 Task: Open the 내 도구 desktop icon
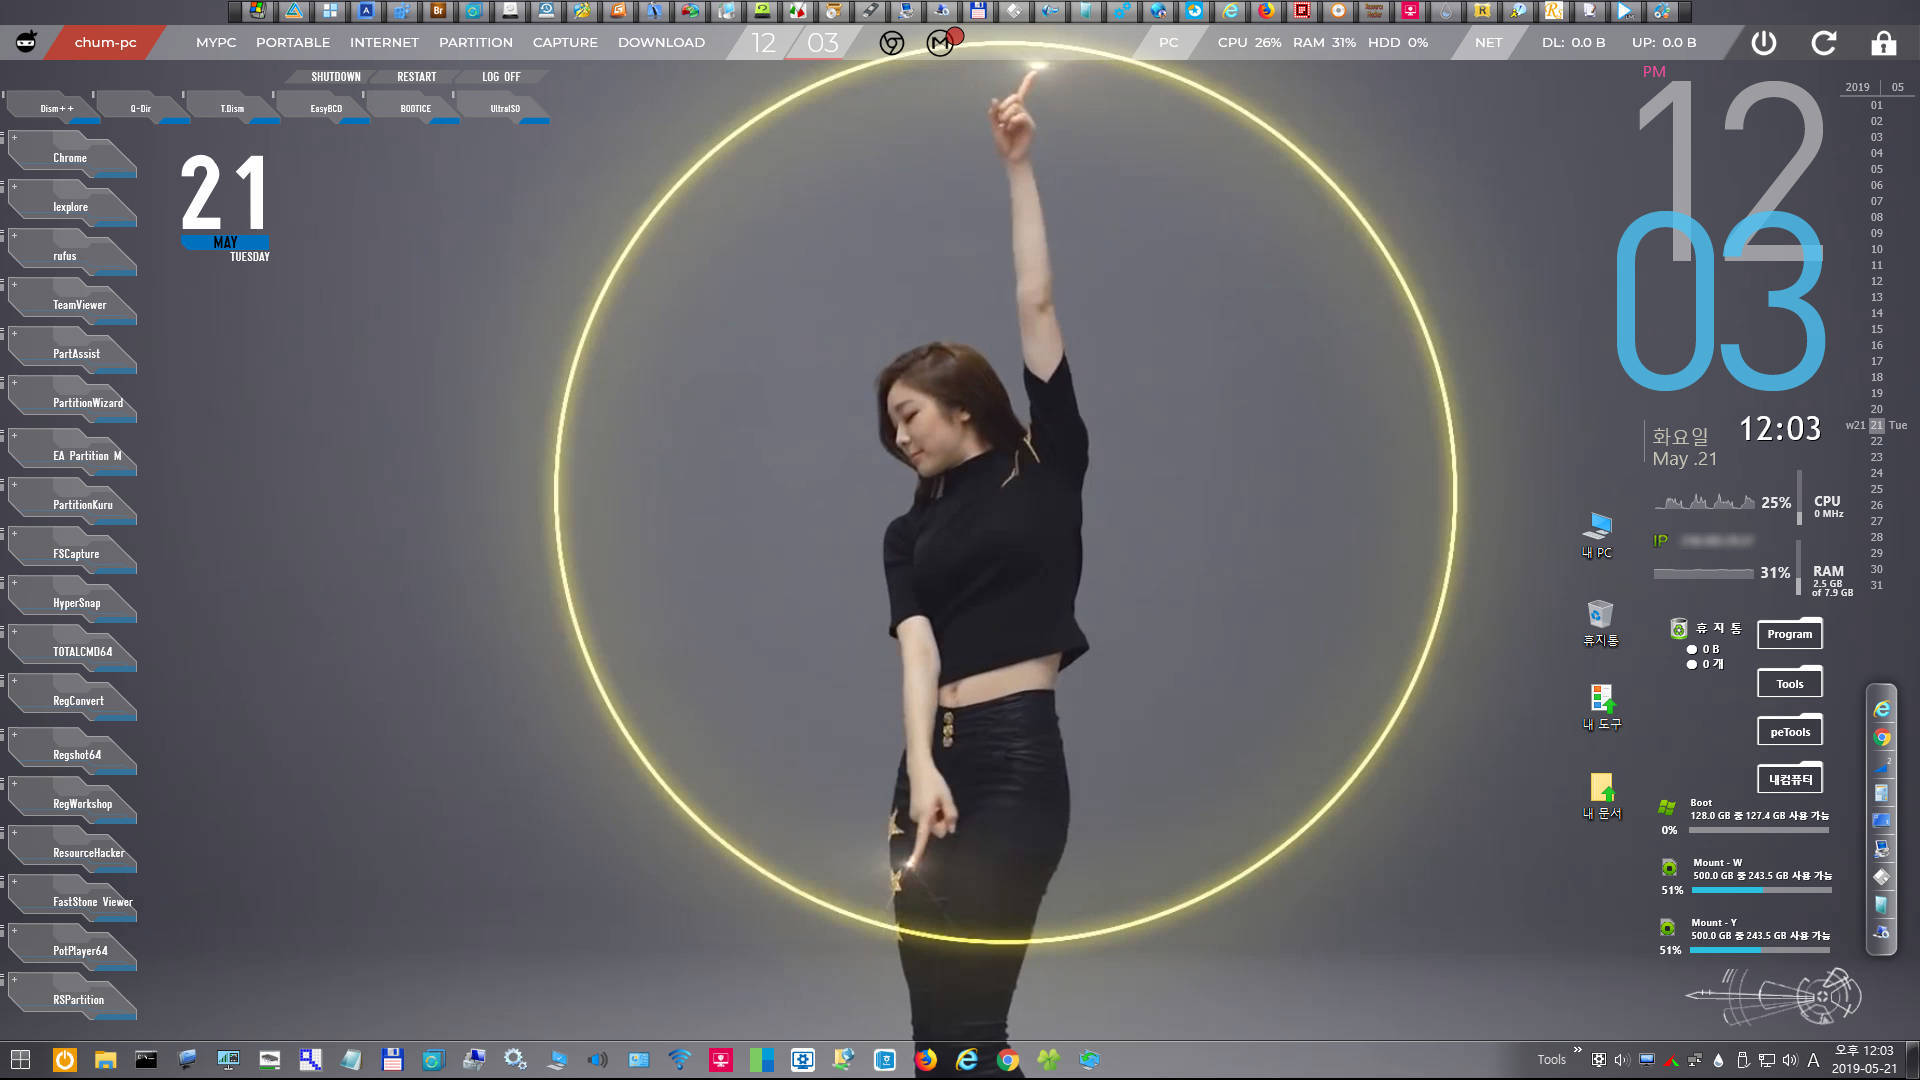[1601, 707]
